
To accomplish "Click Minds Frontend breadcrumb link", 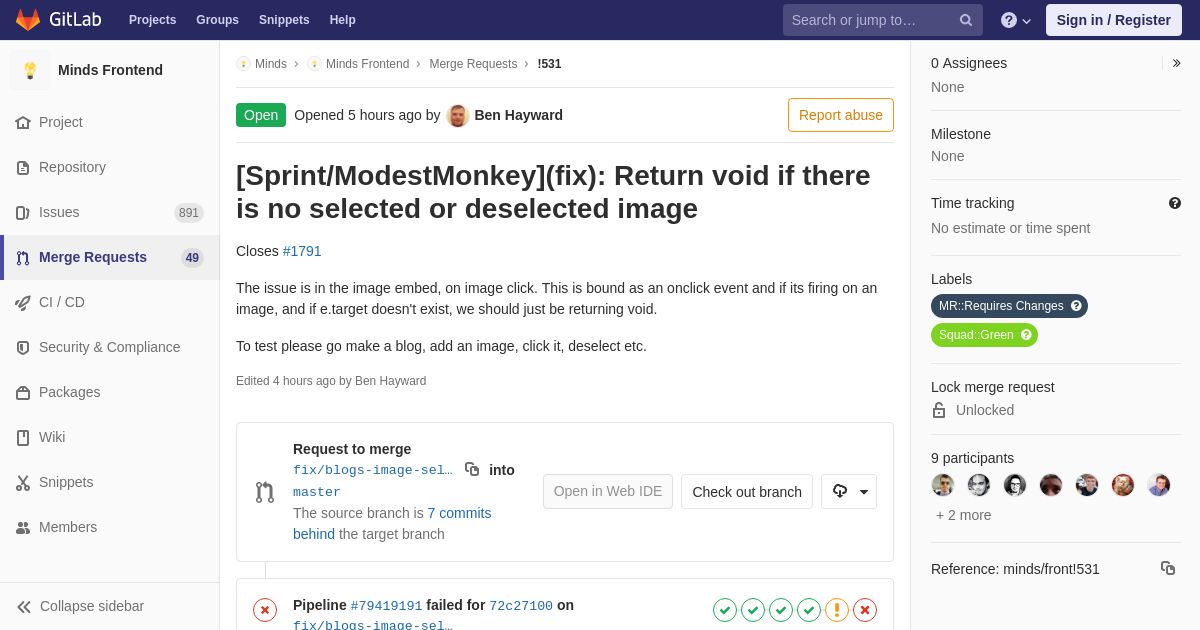I will 367,64.
